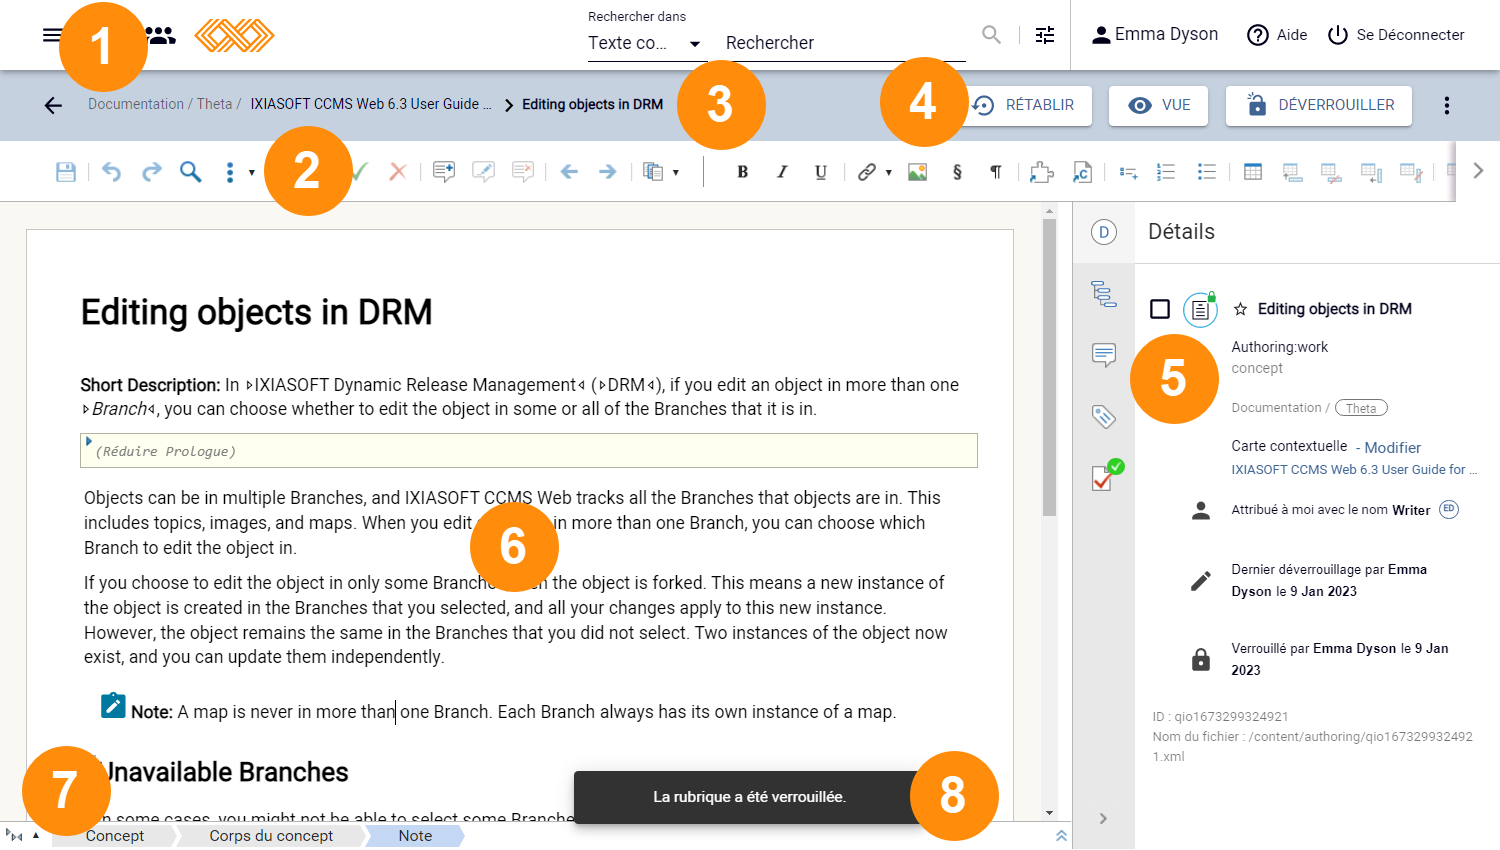
Task: Edit the selected comment
Action: [483, 172]
